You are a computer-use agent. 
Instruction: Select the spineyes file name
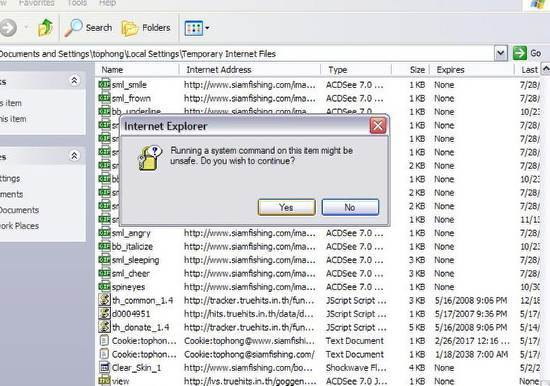[x=128, y=287]
